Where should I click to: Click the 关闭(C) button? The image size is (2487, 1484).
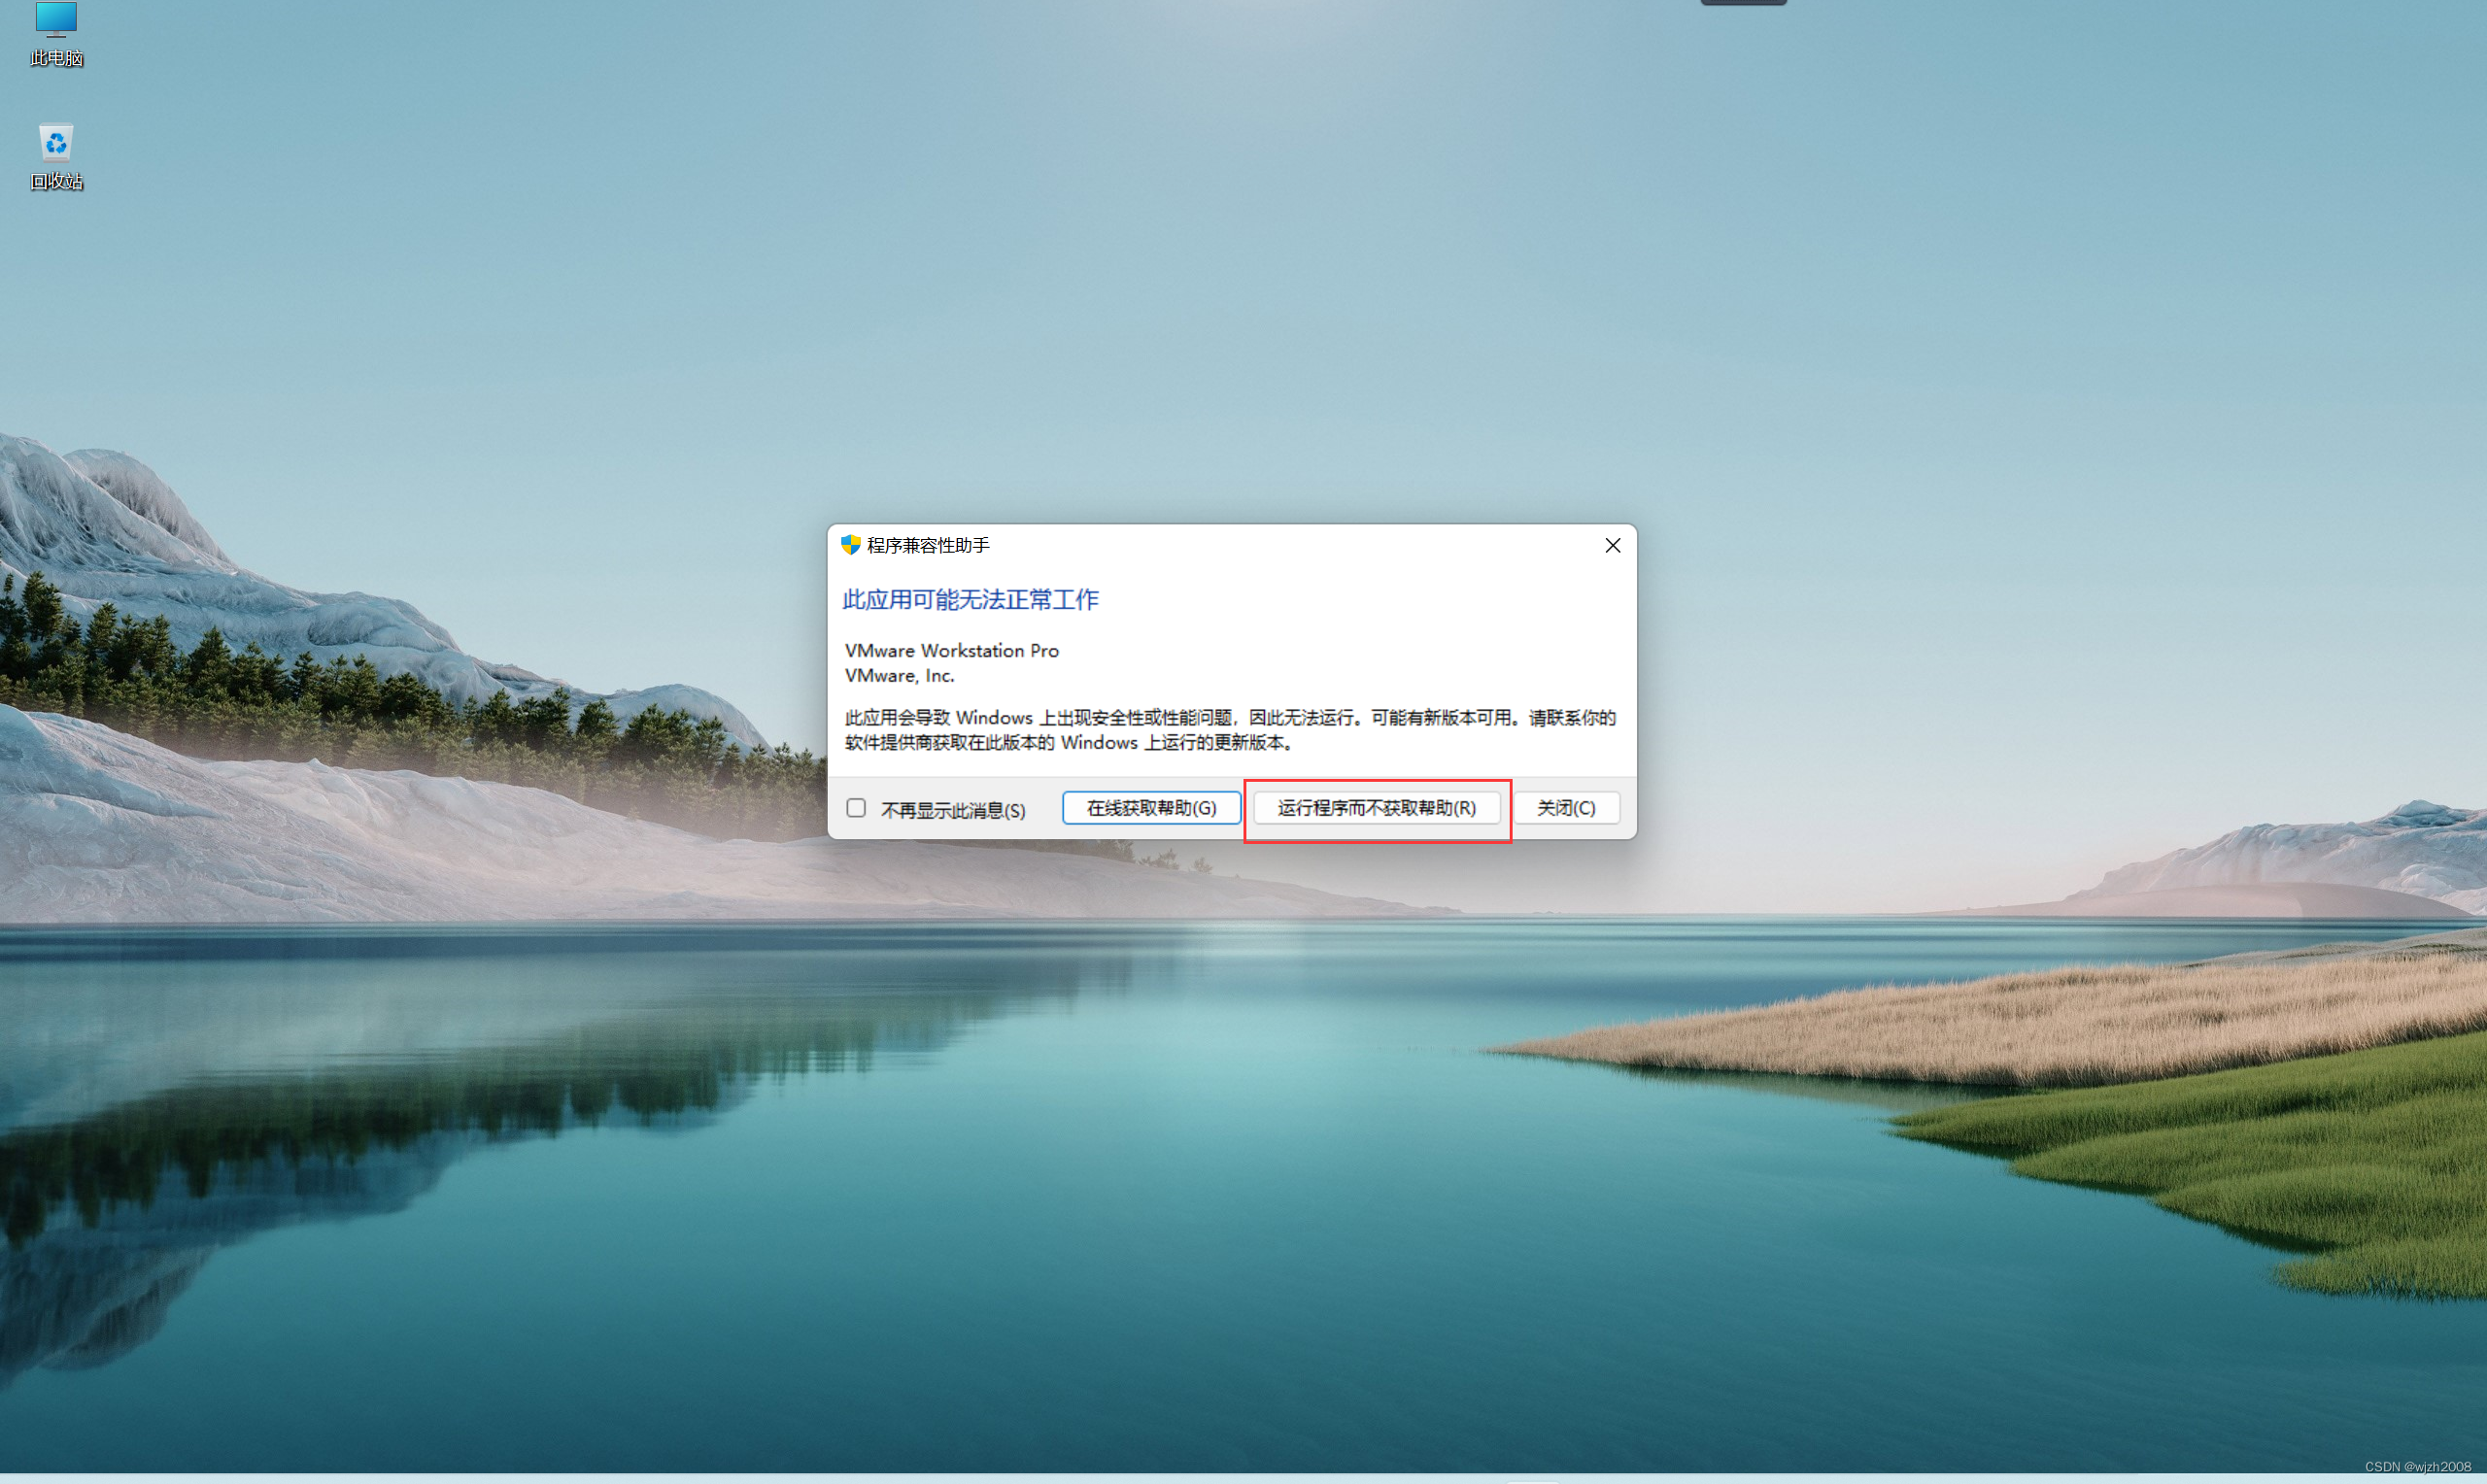click(x=1566, y=807)
